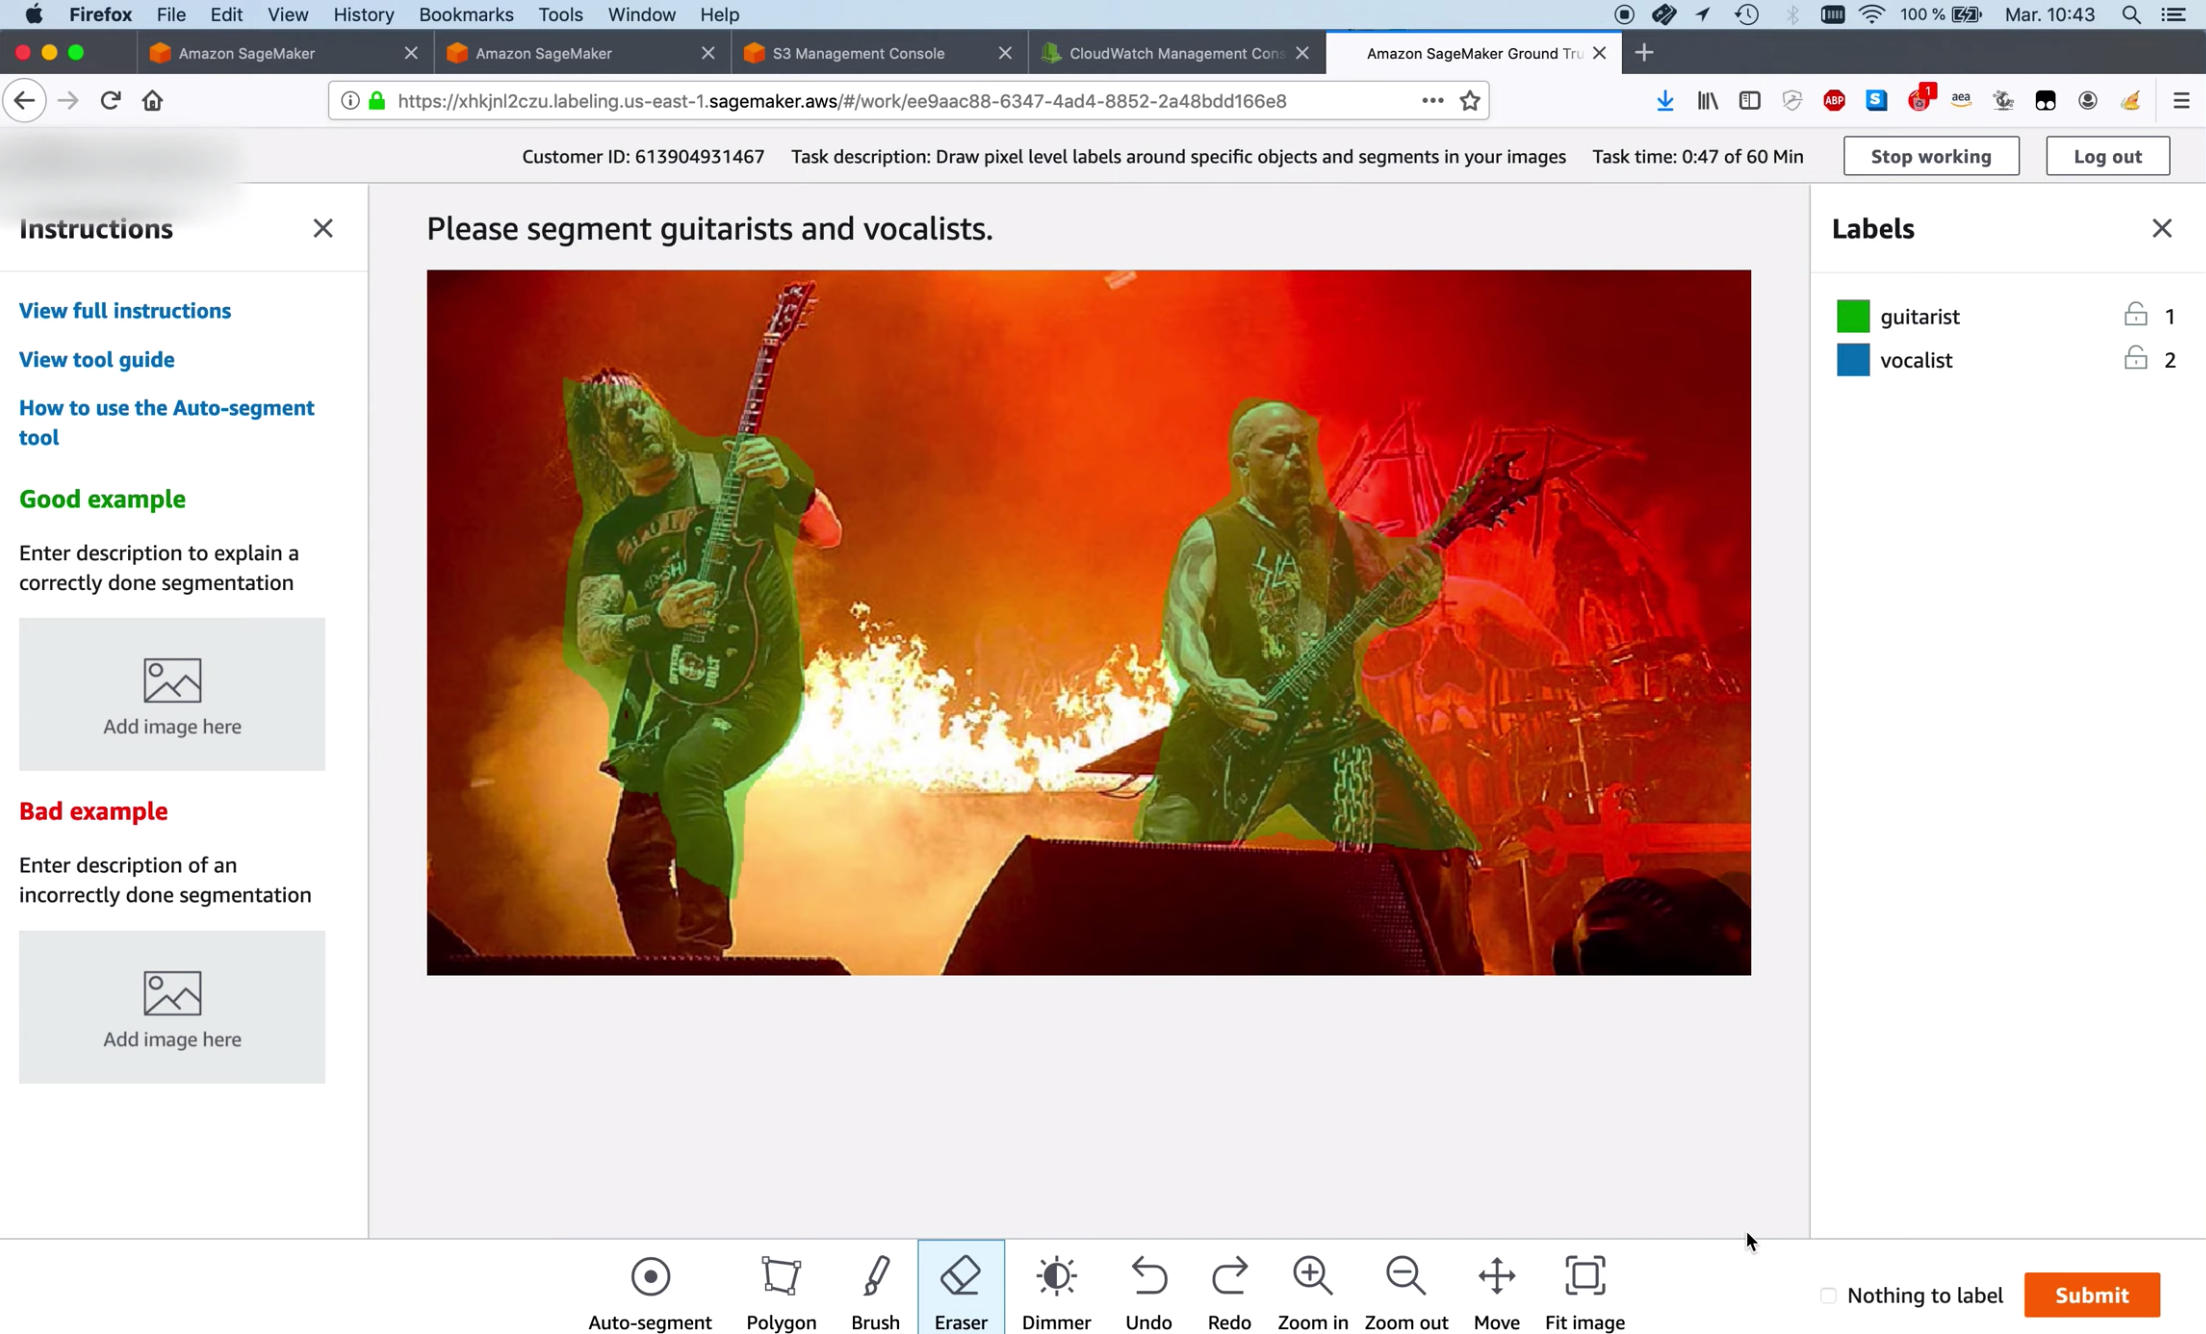Open the Bookmarks menu

coord(465,14)
